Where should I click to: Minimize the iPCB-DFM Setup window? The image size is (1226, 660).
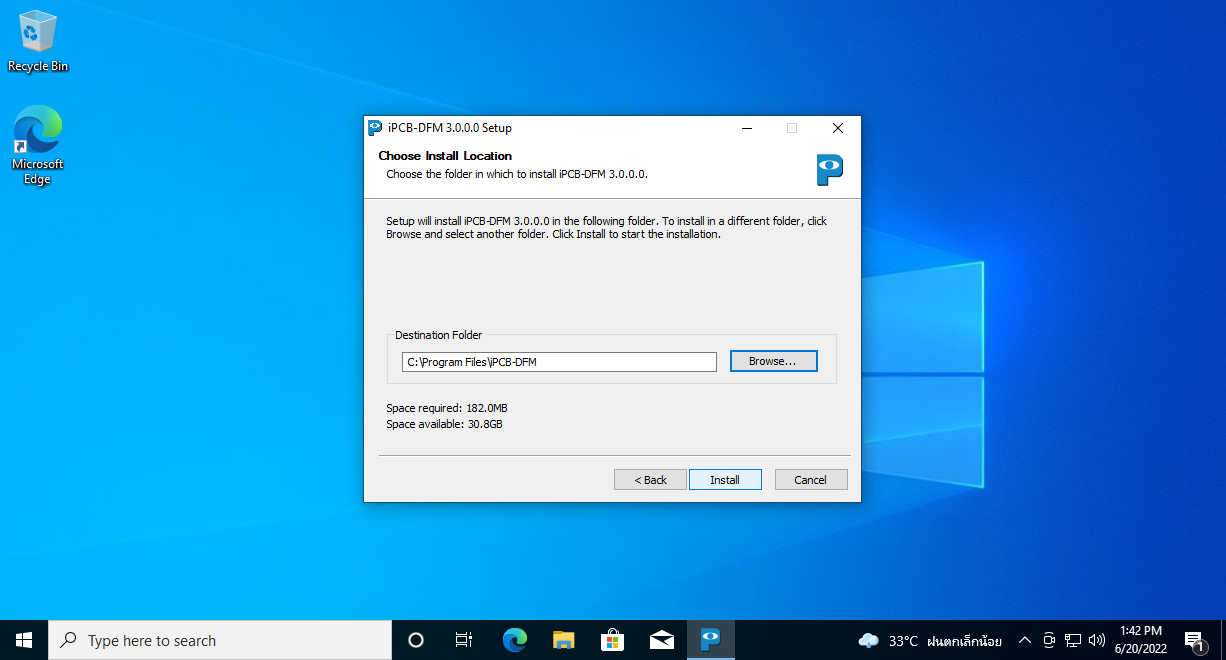tap(746, 128)
